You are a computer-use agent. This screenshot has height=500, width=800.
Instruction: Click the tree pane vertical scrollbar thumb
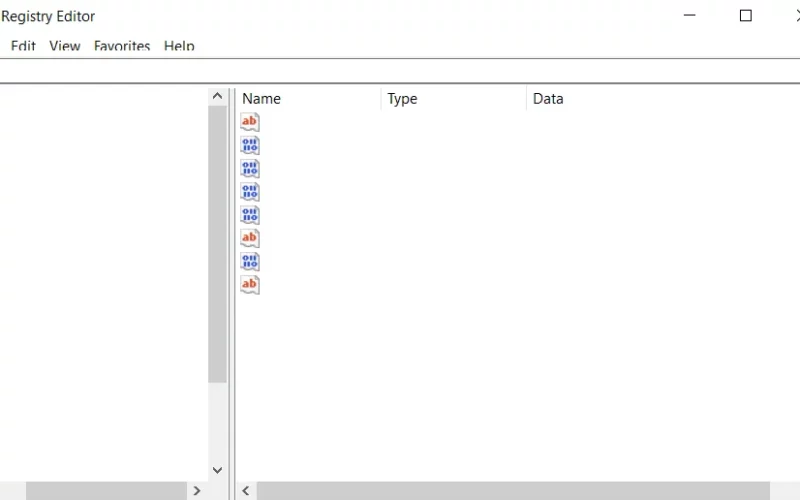coord(217,244)
